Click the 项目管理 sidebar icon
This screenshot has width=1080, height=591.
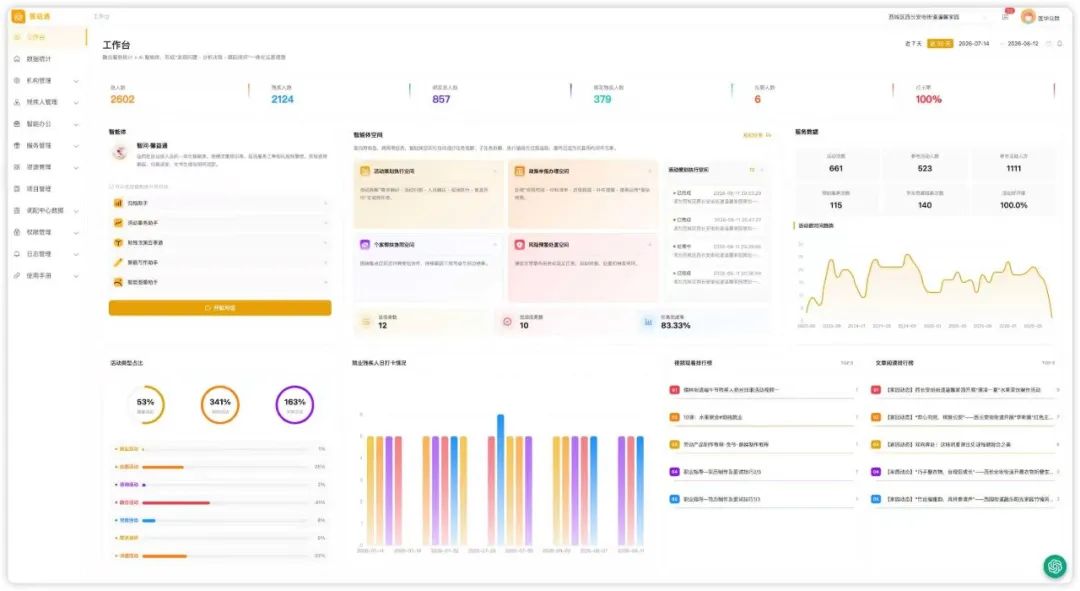coord(17,189)
